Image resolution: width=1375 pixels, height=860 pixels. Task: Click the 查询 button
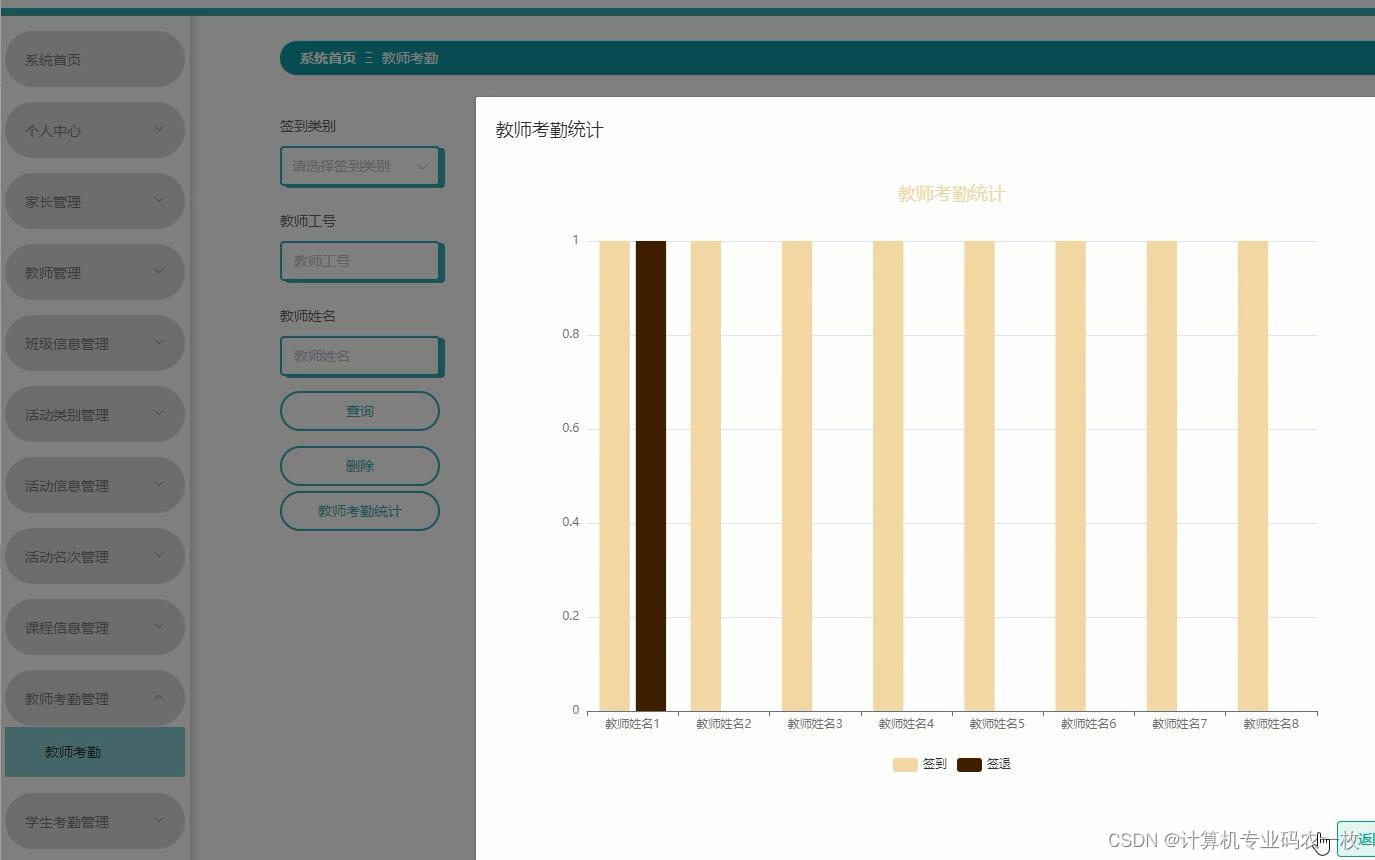(360, 411)
